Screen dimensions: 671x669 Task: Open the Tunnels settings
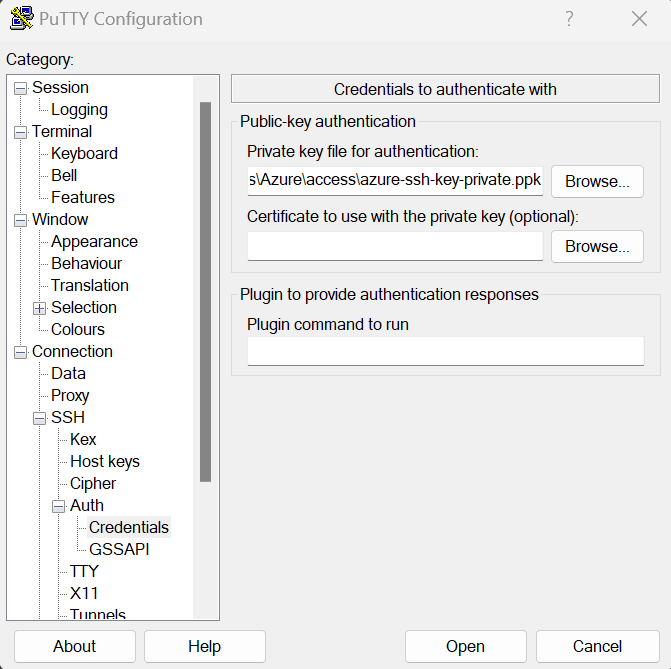[x=98, y=614]
